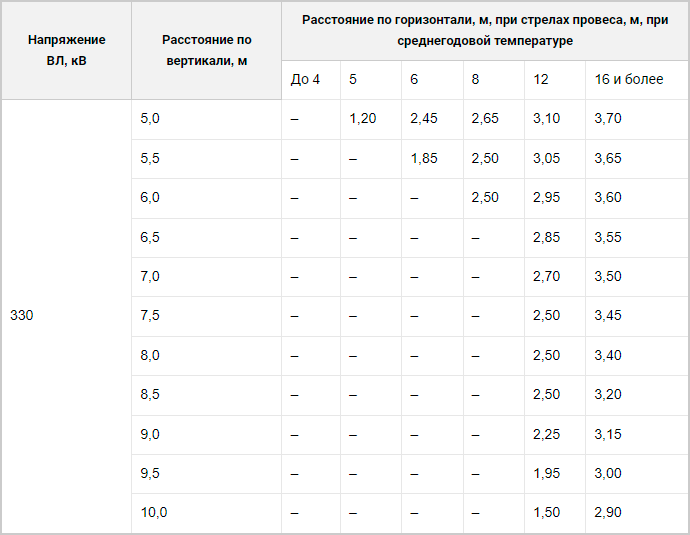Click the vertical distance 6,5 cell

click(206, 238)
